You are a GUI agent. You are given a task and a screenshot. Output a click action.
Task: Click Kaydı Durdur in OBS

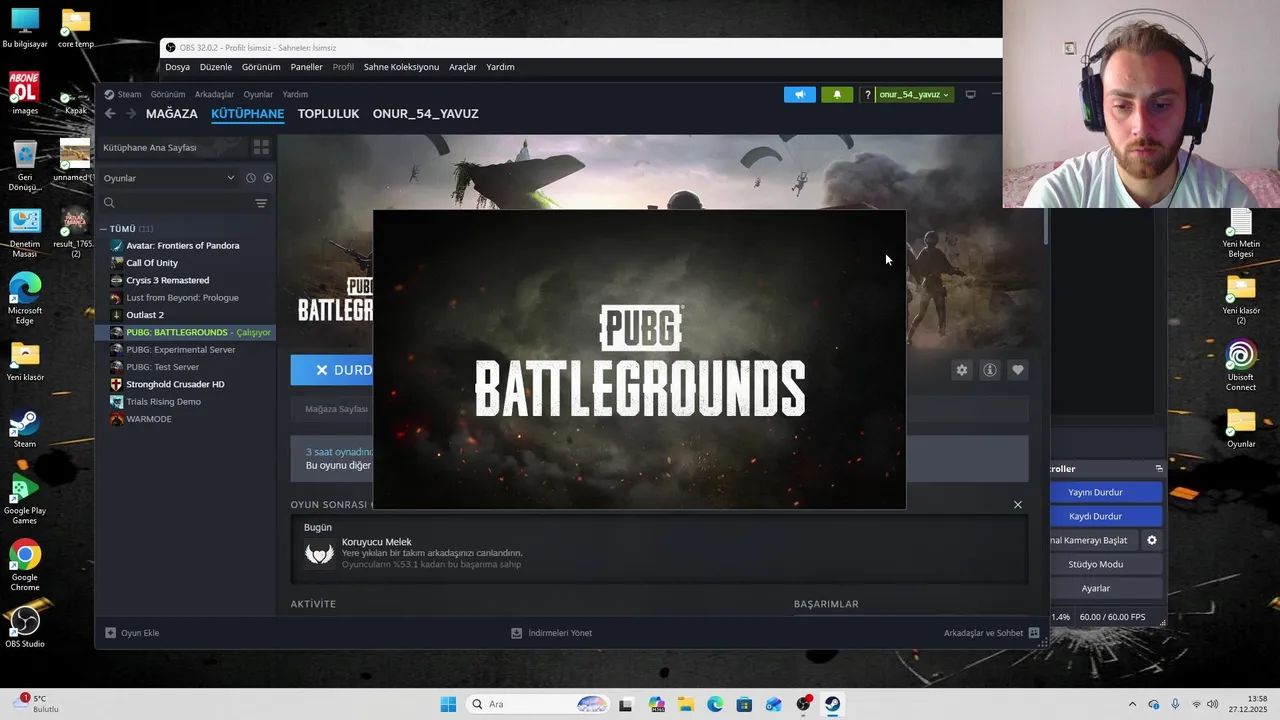click(1106, 516)
